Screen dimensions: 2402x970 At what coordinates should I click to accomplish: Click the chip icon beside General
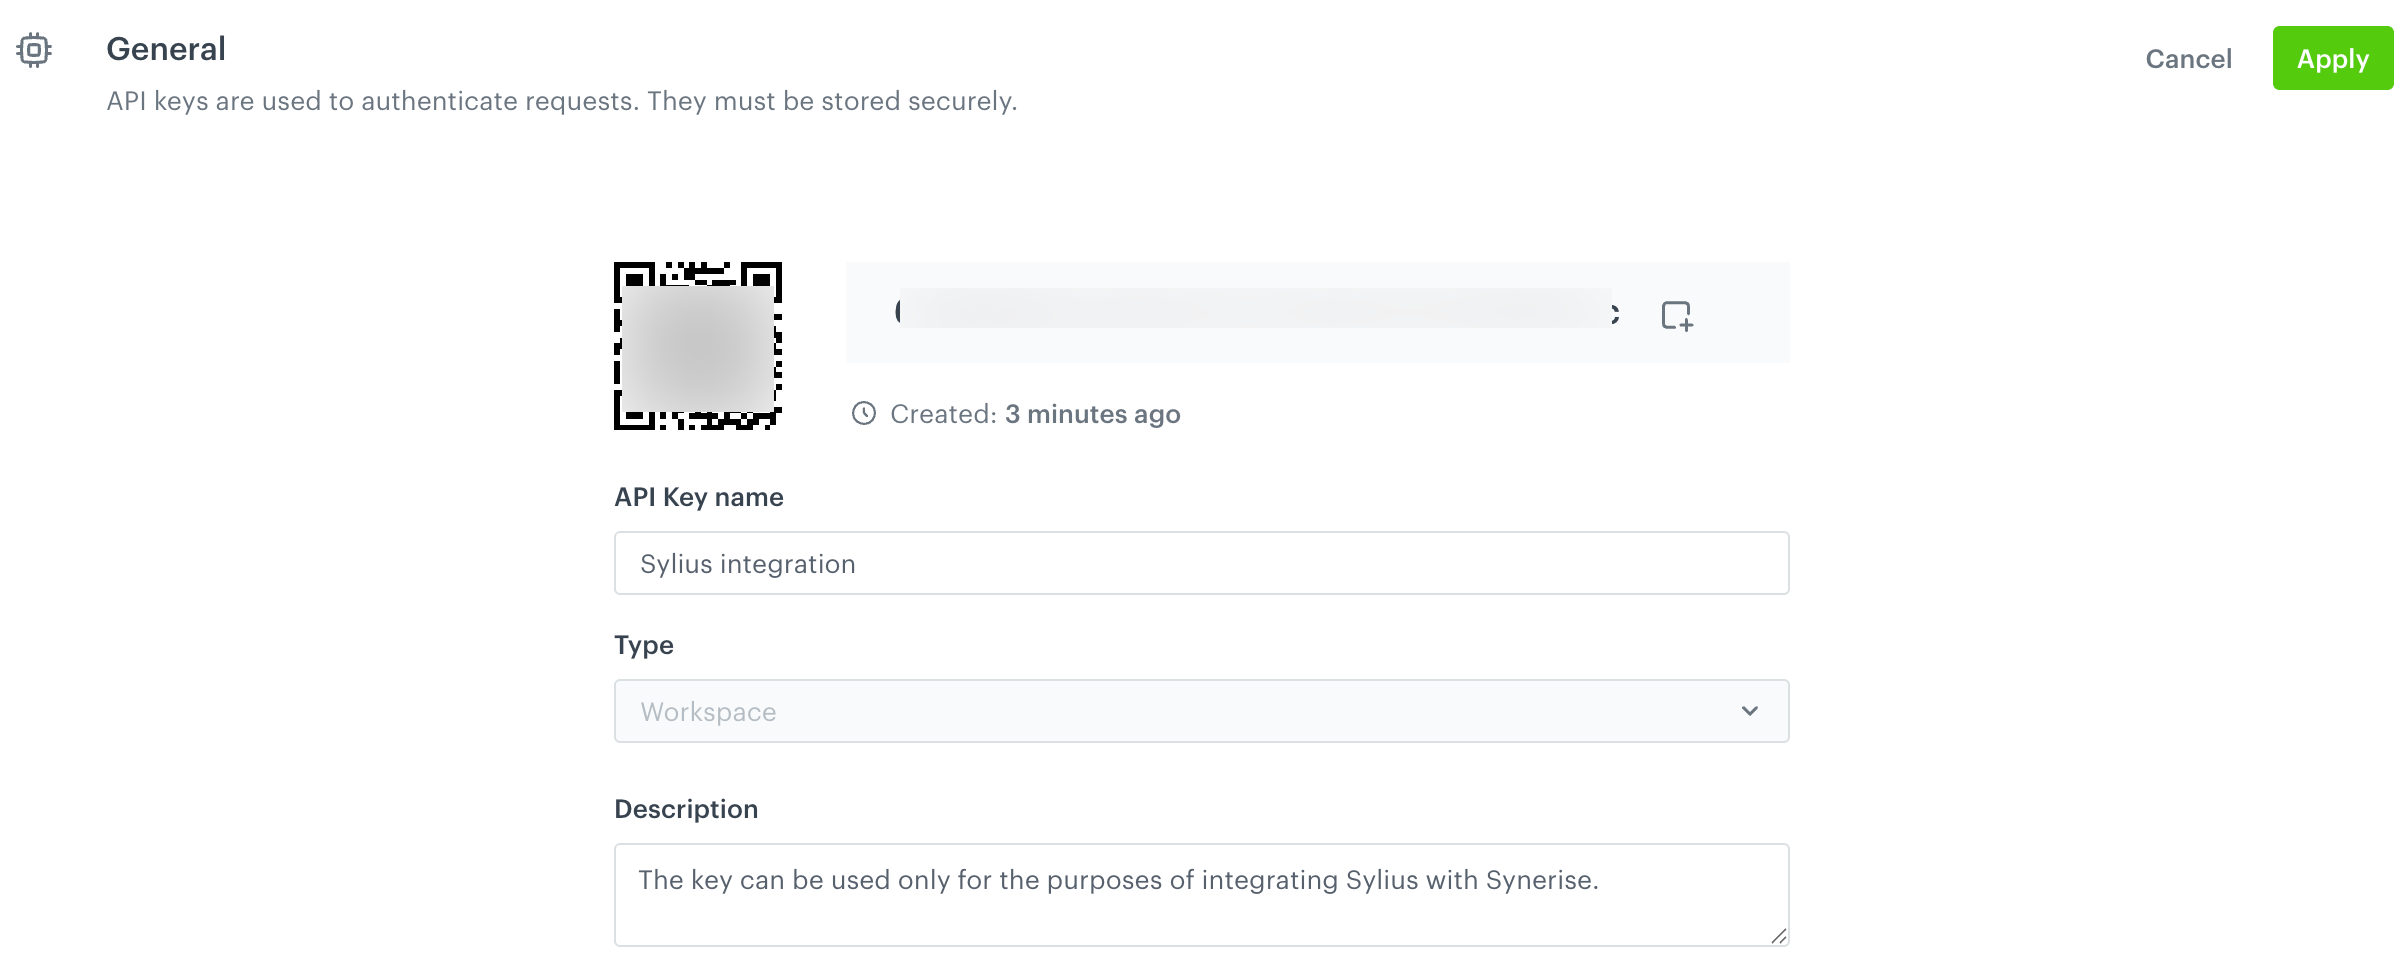click(x=34, y=50)
